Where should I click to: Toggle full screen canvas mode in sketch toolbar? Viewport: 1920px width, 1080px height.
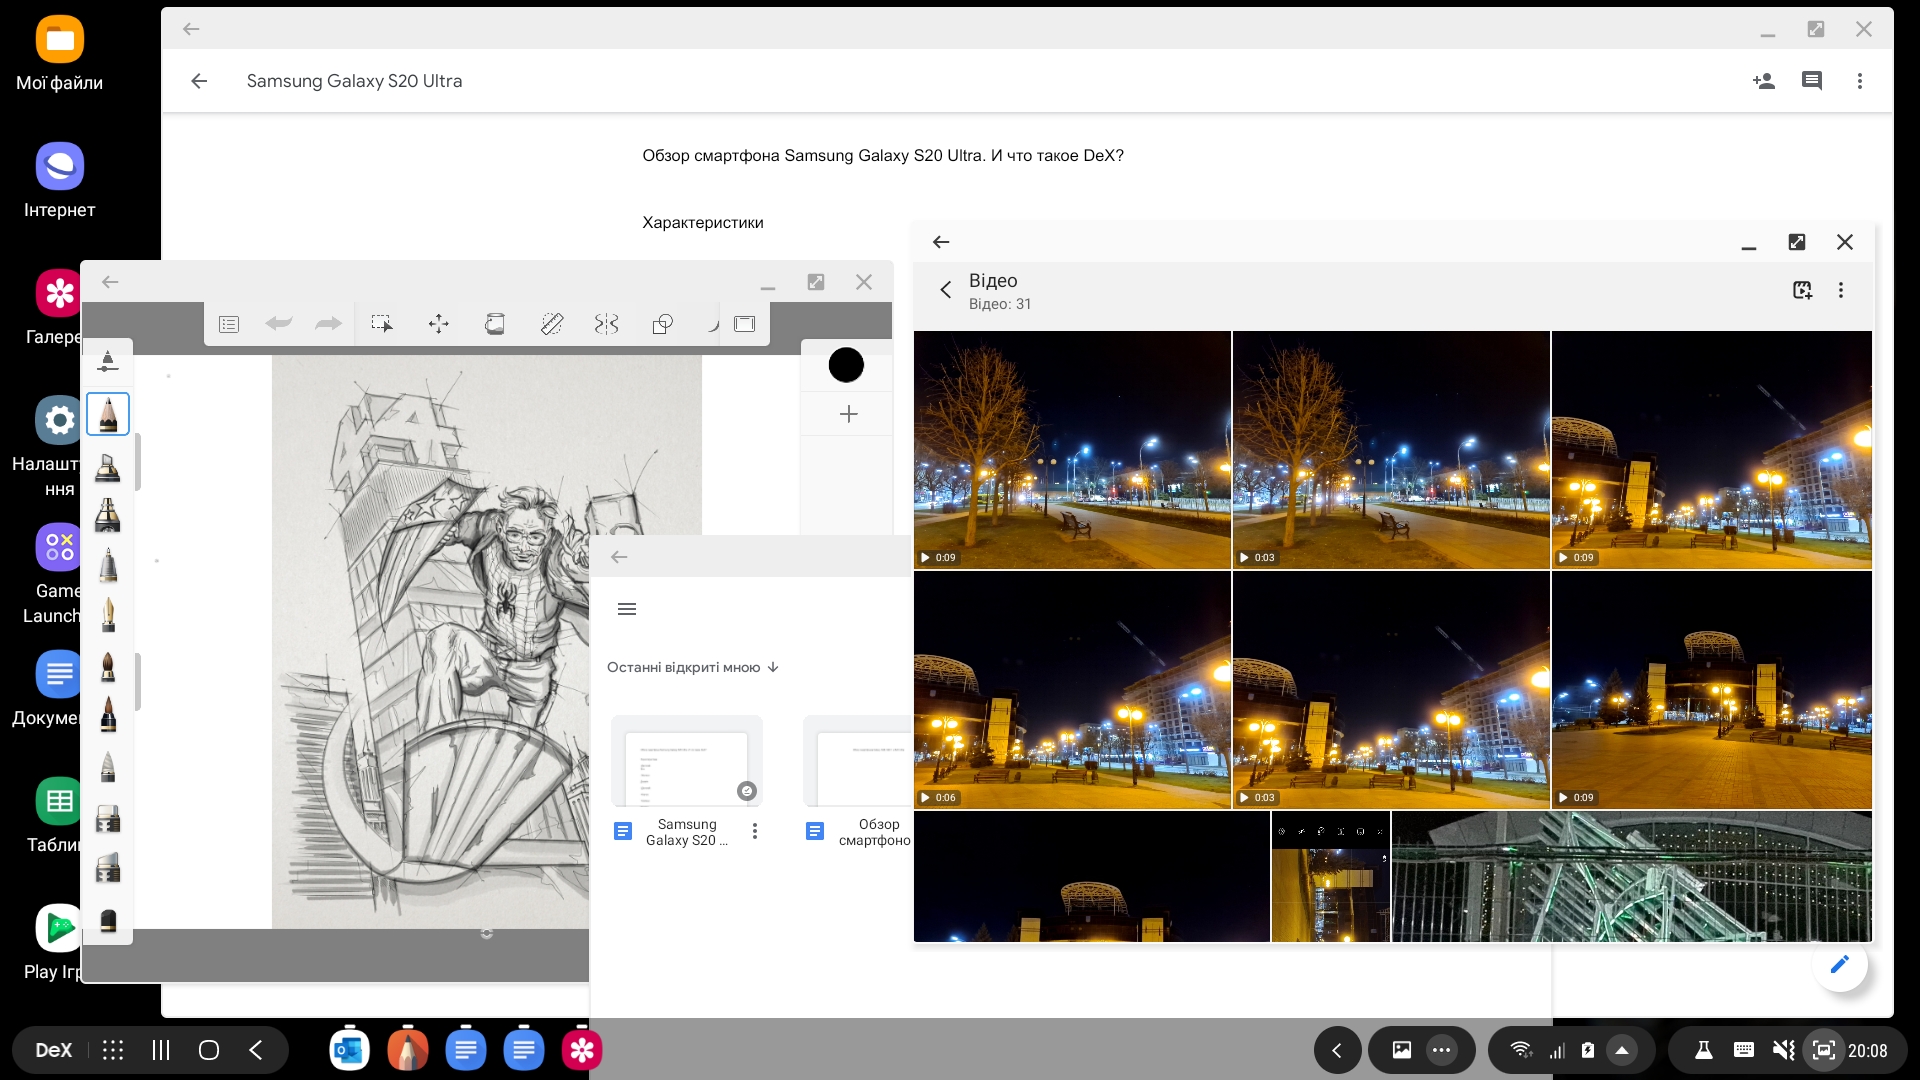pyautogui.click(x=744, y=323)
